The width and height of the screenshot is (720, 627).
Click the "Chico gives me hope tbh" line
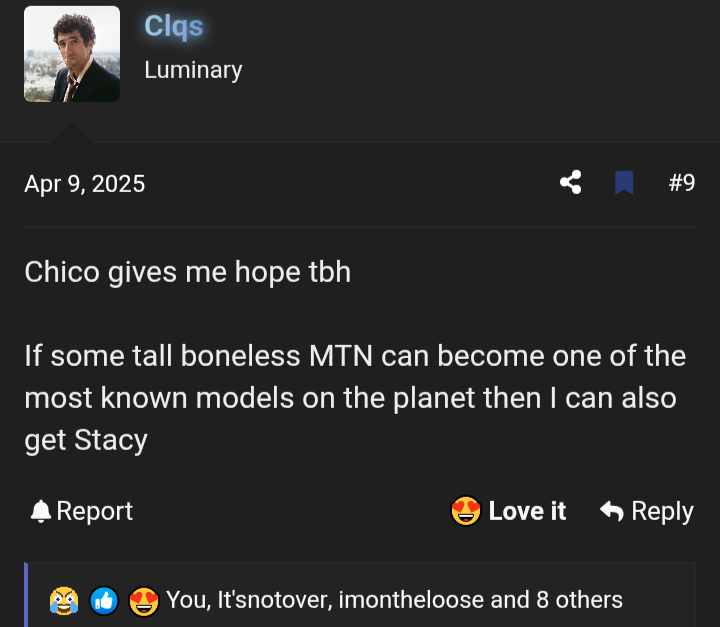pyautogui.click(x=188, y=271)
